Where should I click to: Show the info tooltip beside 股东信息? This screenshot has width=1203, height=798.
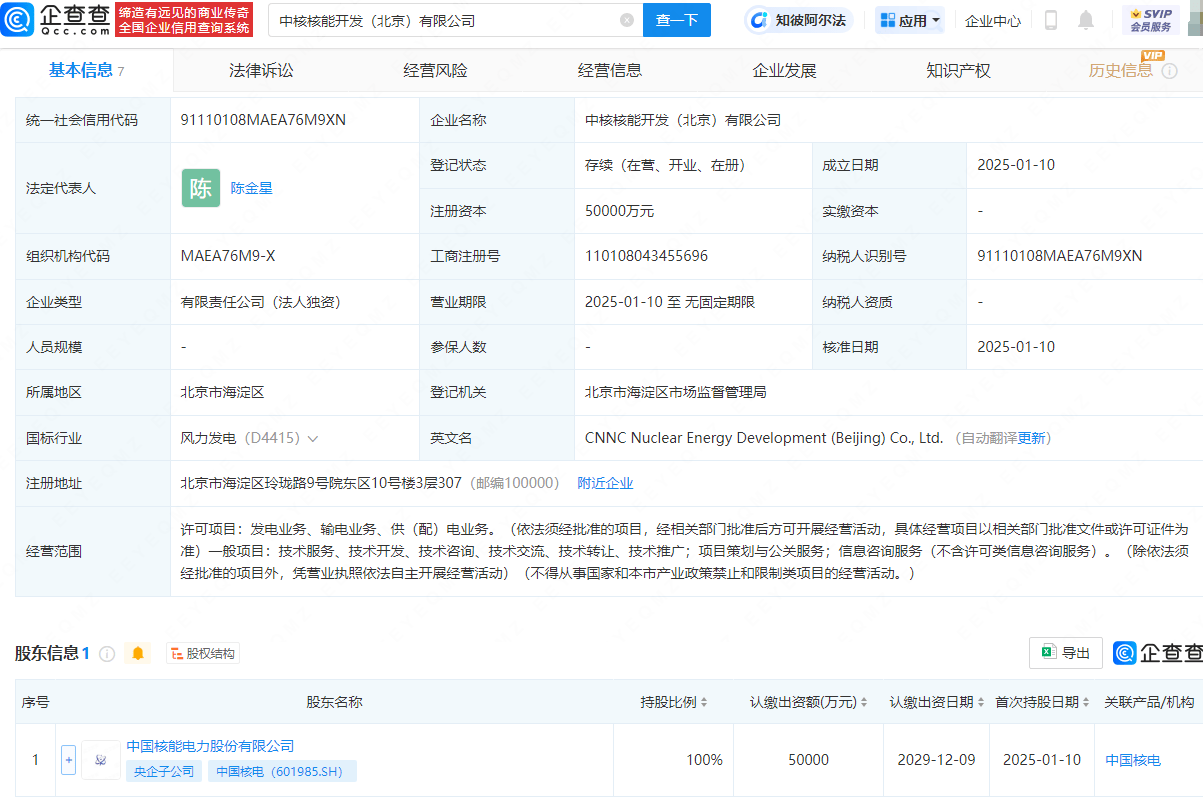point(107,654)
